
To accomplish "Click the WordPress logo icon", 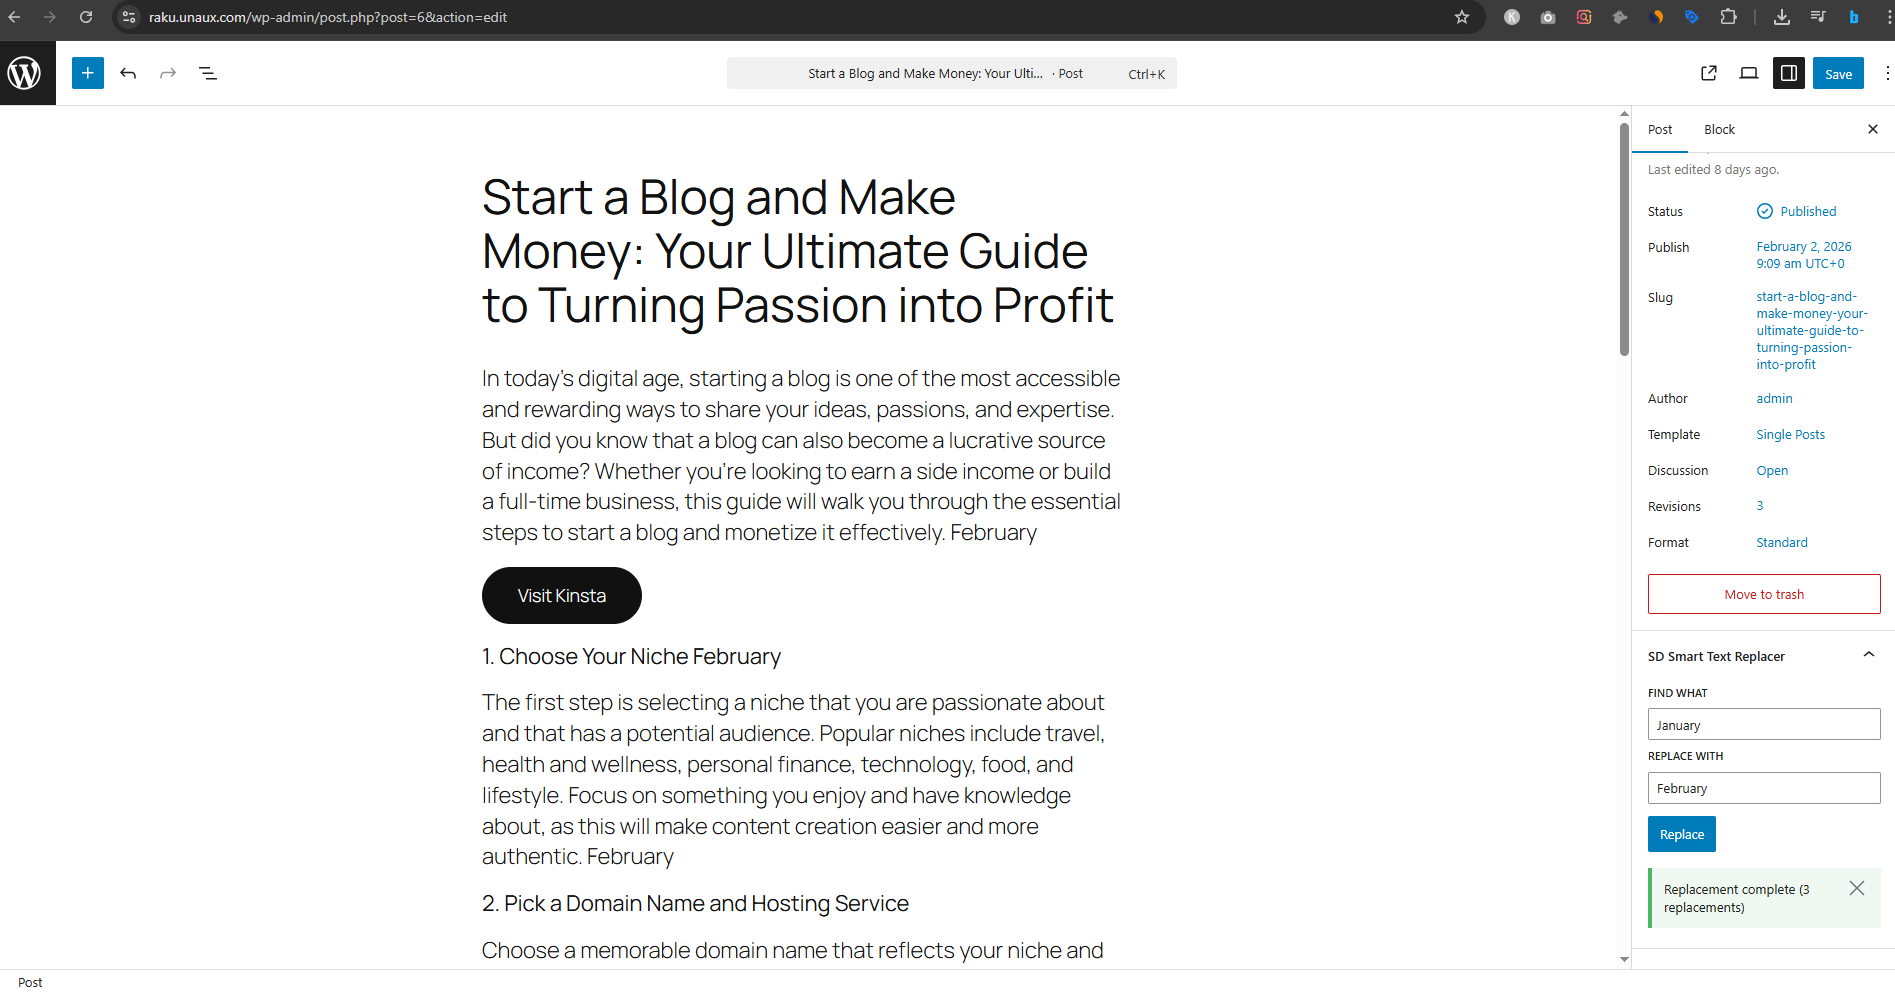I will 25,73.
